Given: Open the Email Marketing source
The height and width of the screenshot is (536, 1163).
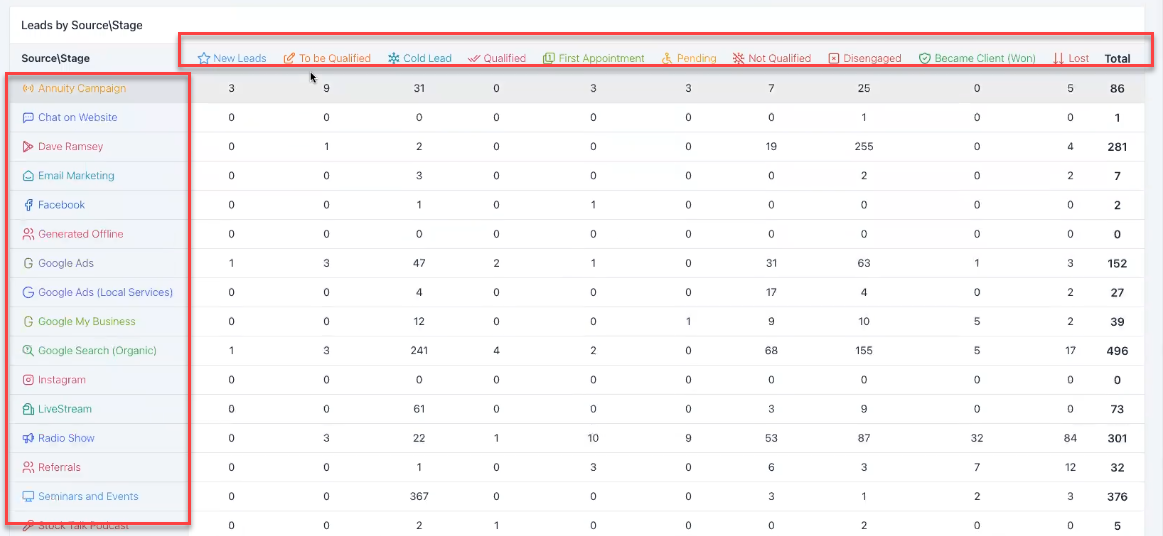Looking at the screenshot, I should coord(76,176).
